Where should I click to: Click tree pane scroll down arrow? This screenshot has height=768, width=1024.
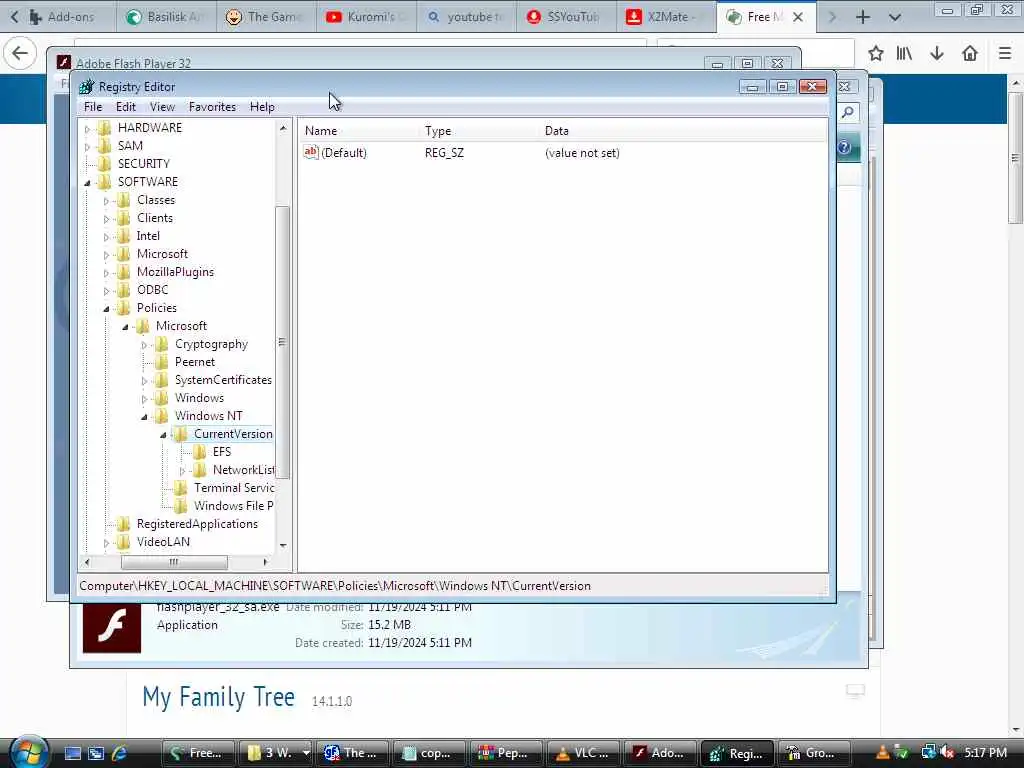pyautogui.click(x=283, y=545)
